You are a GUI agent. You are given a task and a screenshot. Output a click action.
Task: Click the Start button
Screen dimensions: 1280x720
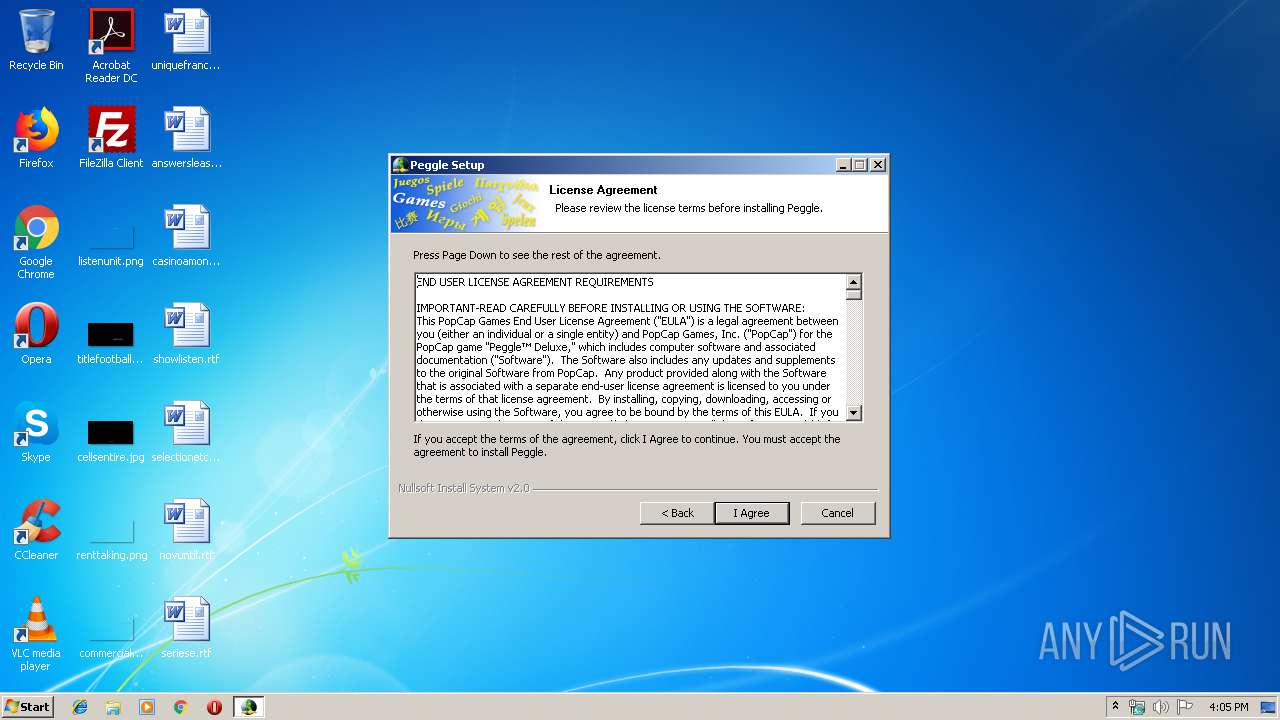point(28,707)
